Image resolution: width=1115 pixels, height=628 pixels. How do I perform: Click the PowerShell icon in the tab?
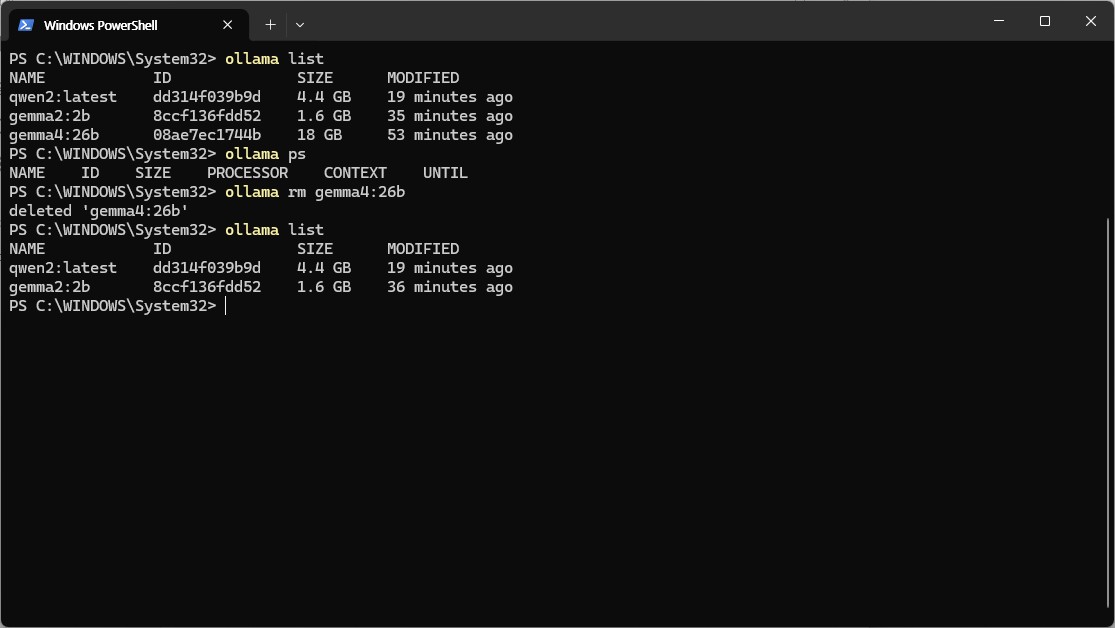pyautogui.click(x=26, y=25)
